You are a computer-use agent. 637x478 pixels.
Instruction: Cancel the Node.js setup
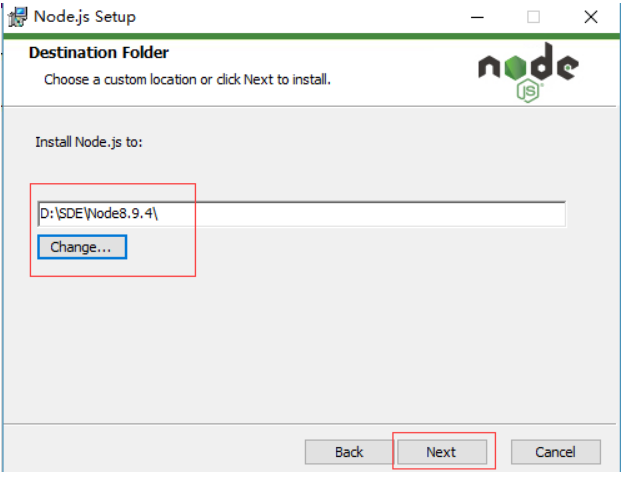555,452
